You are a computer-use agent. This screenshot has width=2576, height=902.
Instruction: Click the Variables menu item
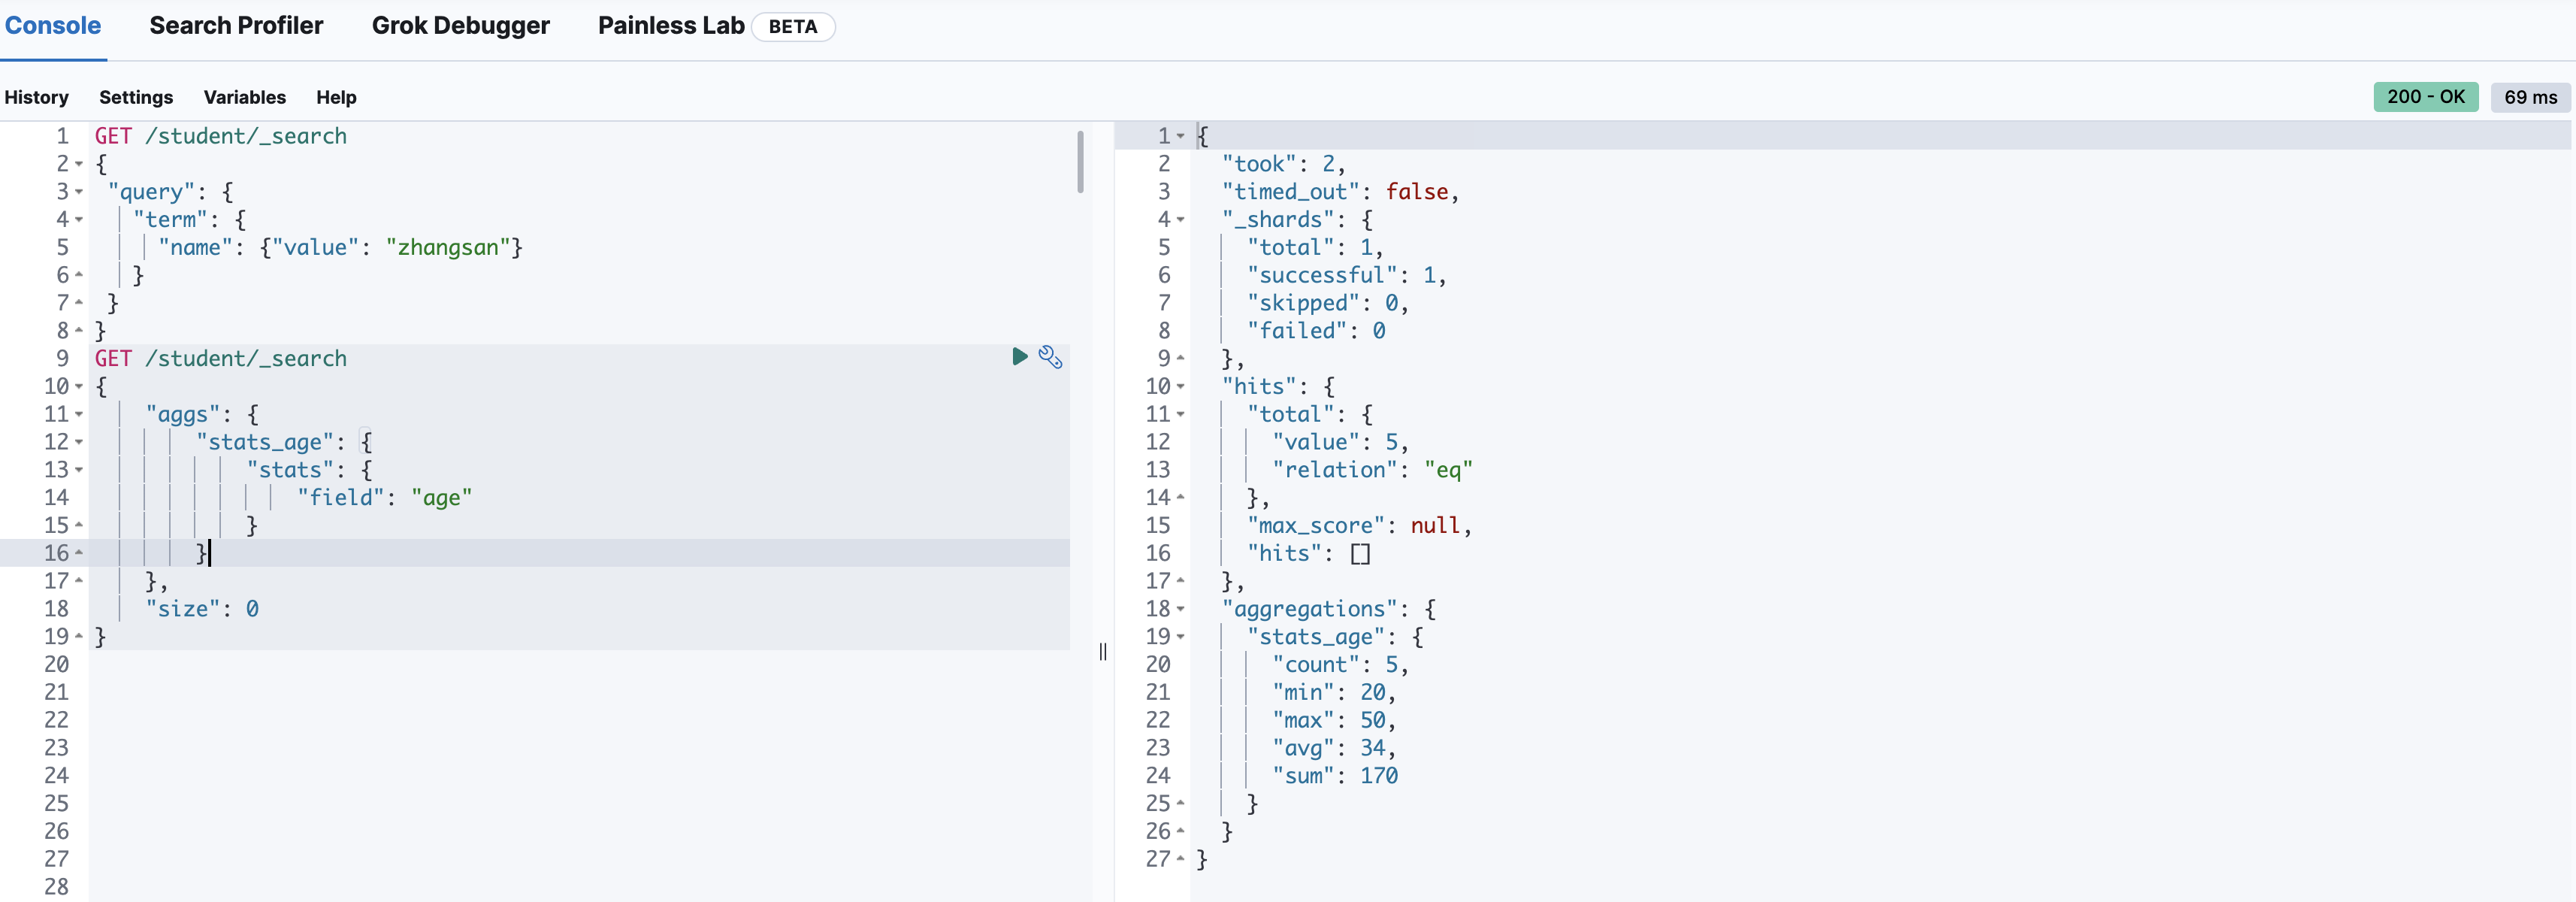(x=243, y=95)
